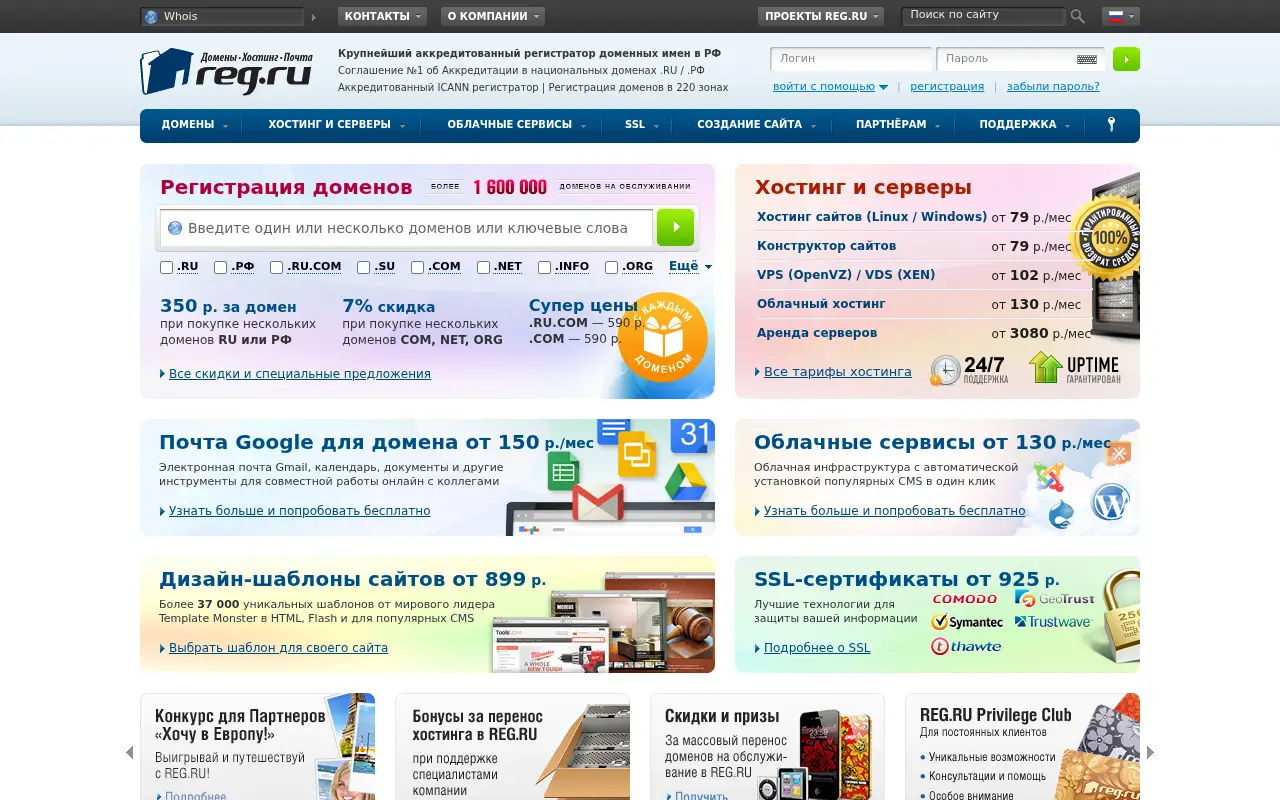Click the Пароль input field

click(1020, 59)
